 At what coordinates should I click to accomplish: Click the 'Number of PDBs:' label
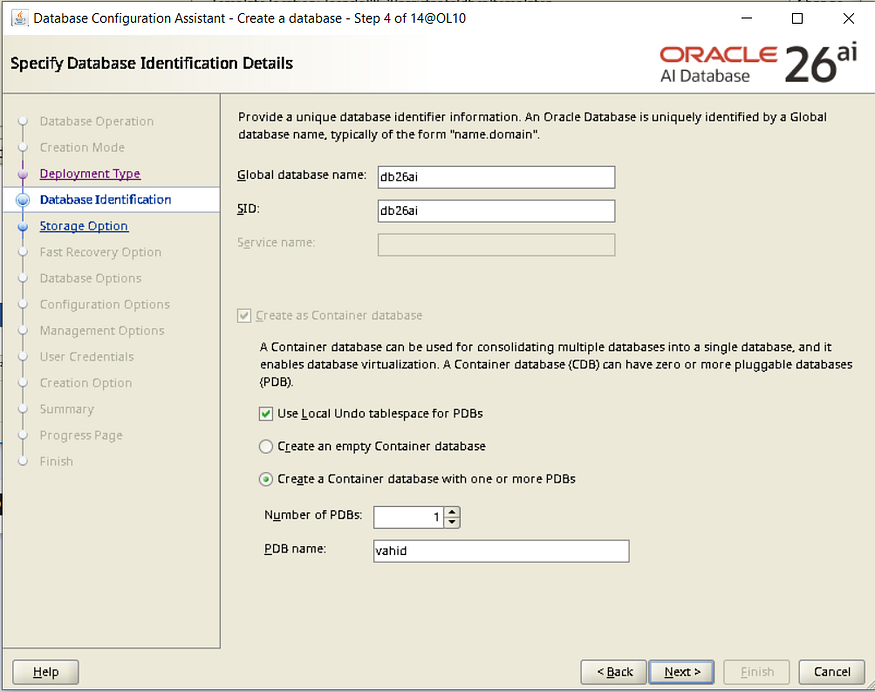[x=313, y=515]
